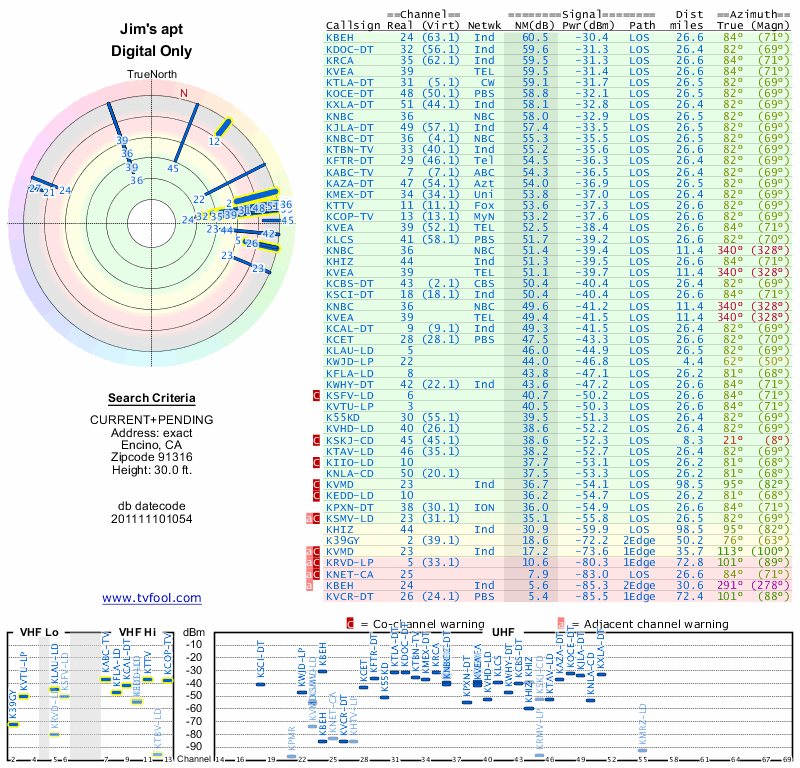Screen dimensions: 800x768
Task: Click the 'Callsign' column header
Action: coord(353,26)
